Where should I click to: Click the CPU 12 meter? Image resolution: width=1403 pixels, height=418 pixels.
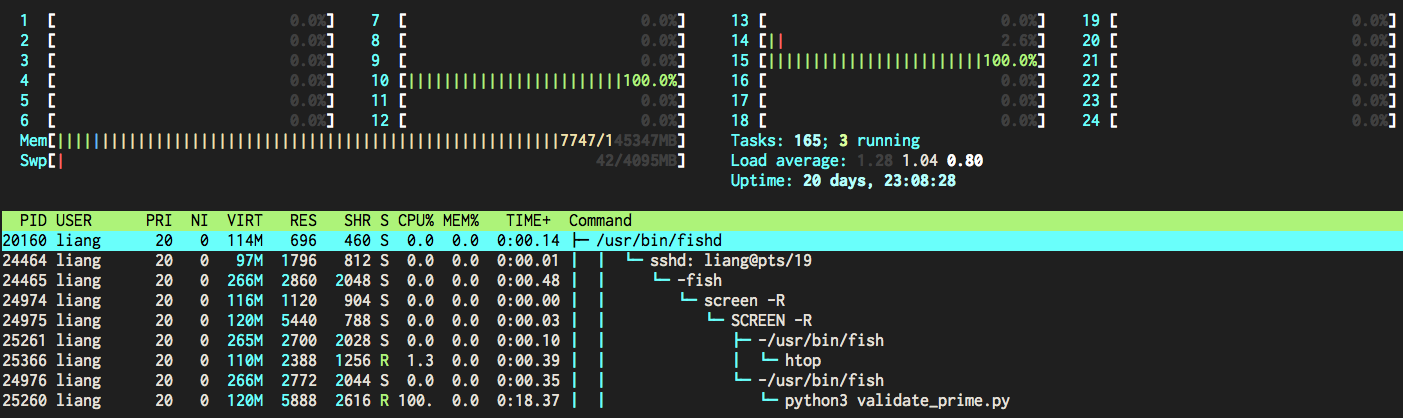(529, 120)
